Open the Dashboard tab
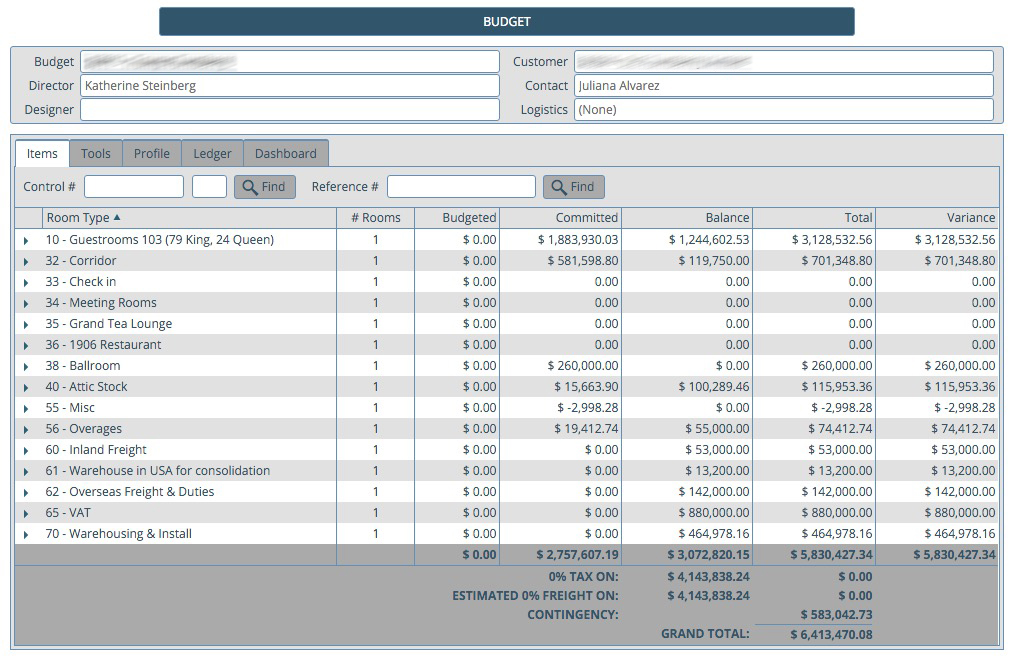 click(286, 154)
